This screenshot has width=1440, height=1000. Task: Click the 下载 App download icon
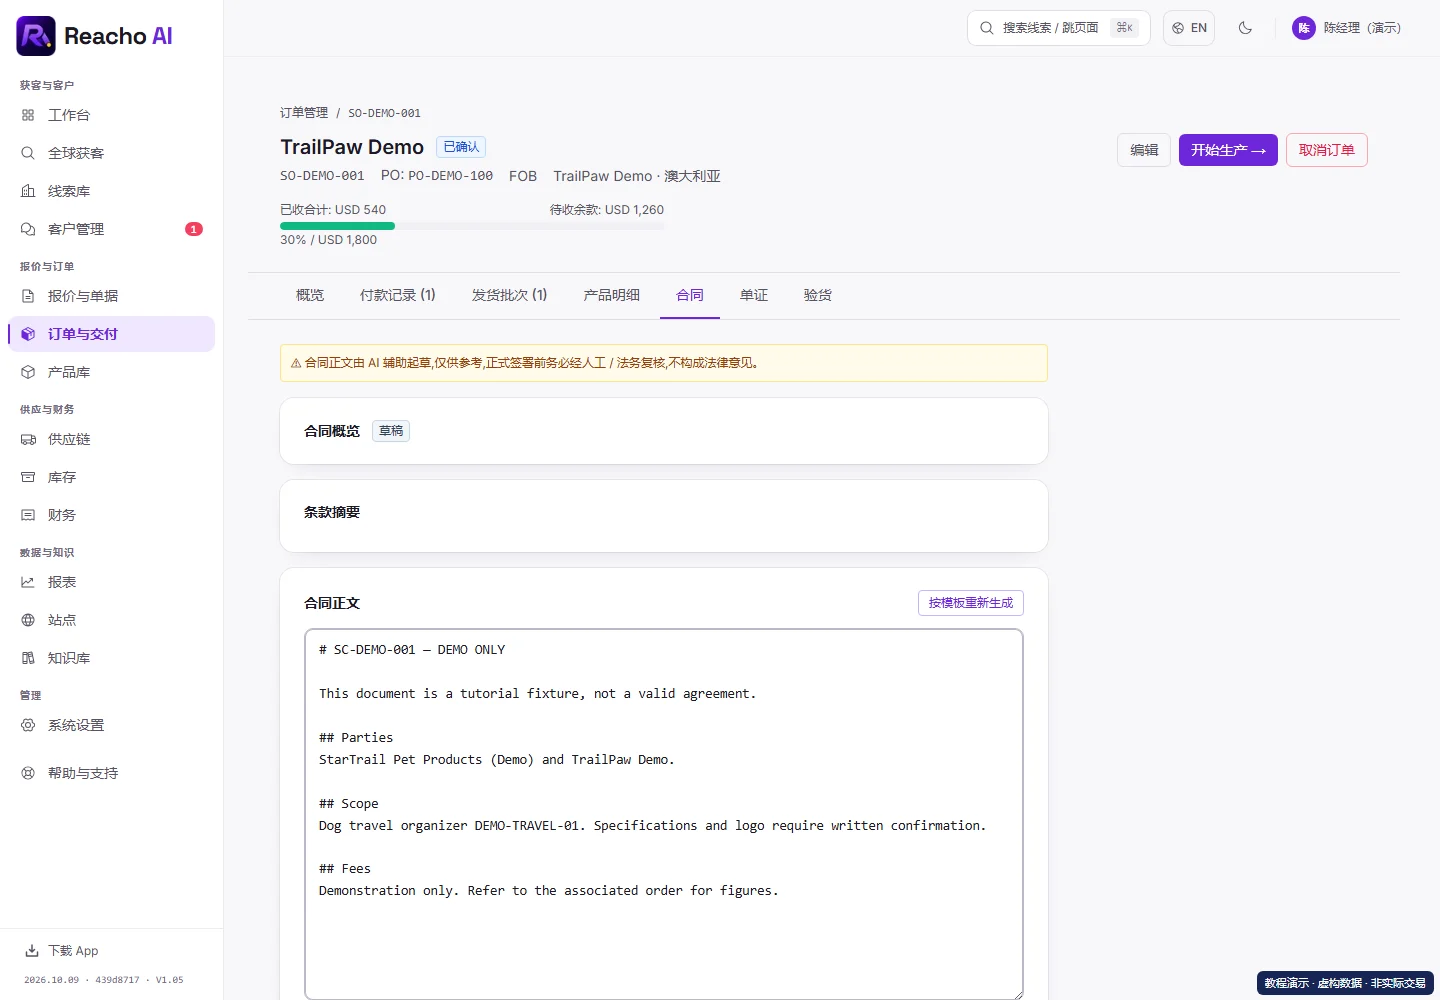(32, 951)
